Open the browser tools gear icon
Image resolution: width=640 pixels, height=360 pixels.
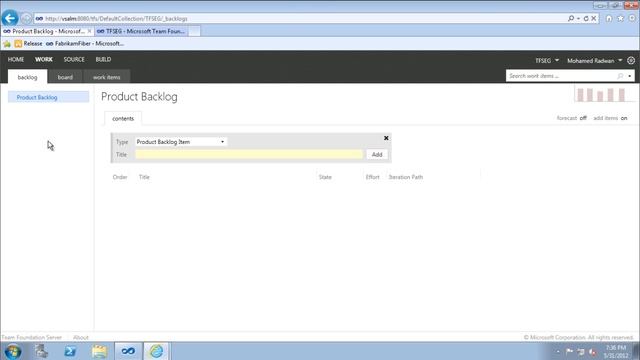[632, 18]
